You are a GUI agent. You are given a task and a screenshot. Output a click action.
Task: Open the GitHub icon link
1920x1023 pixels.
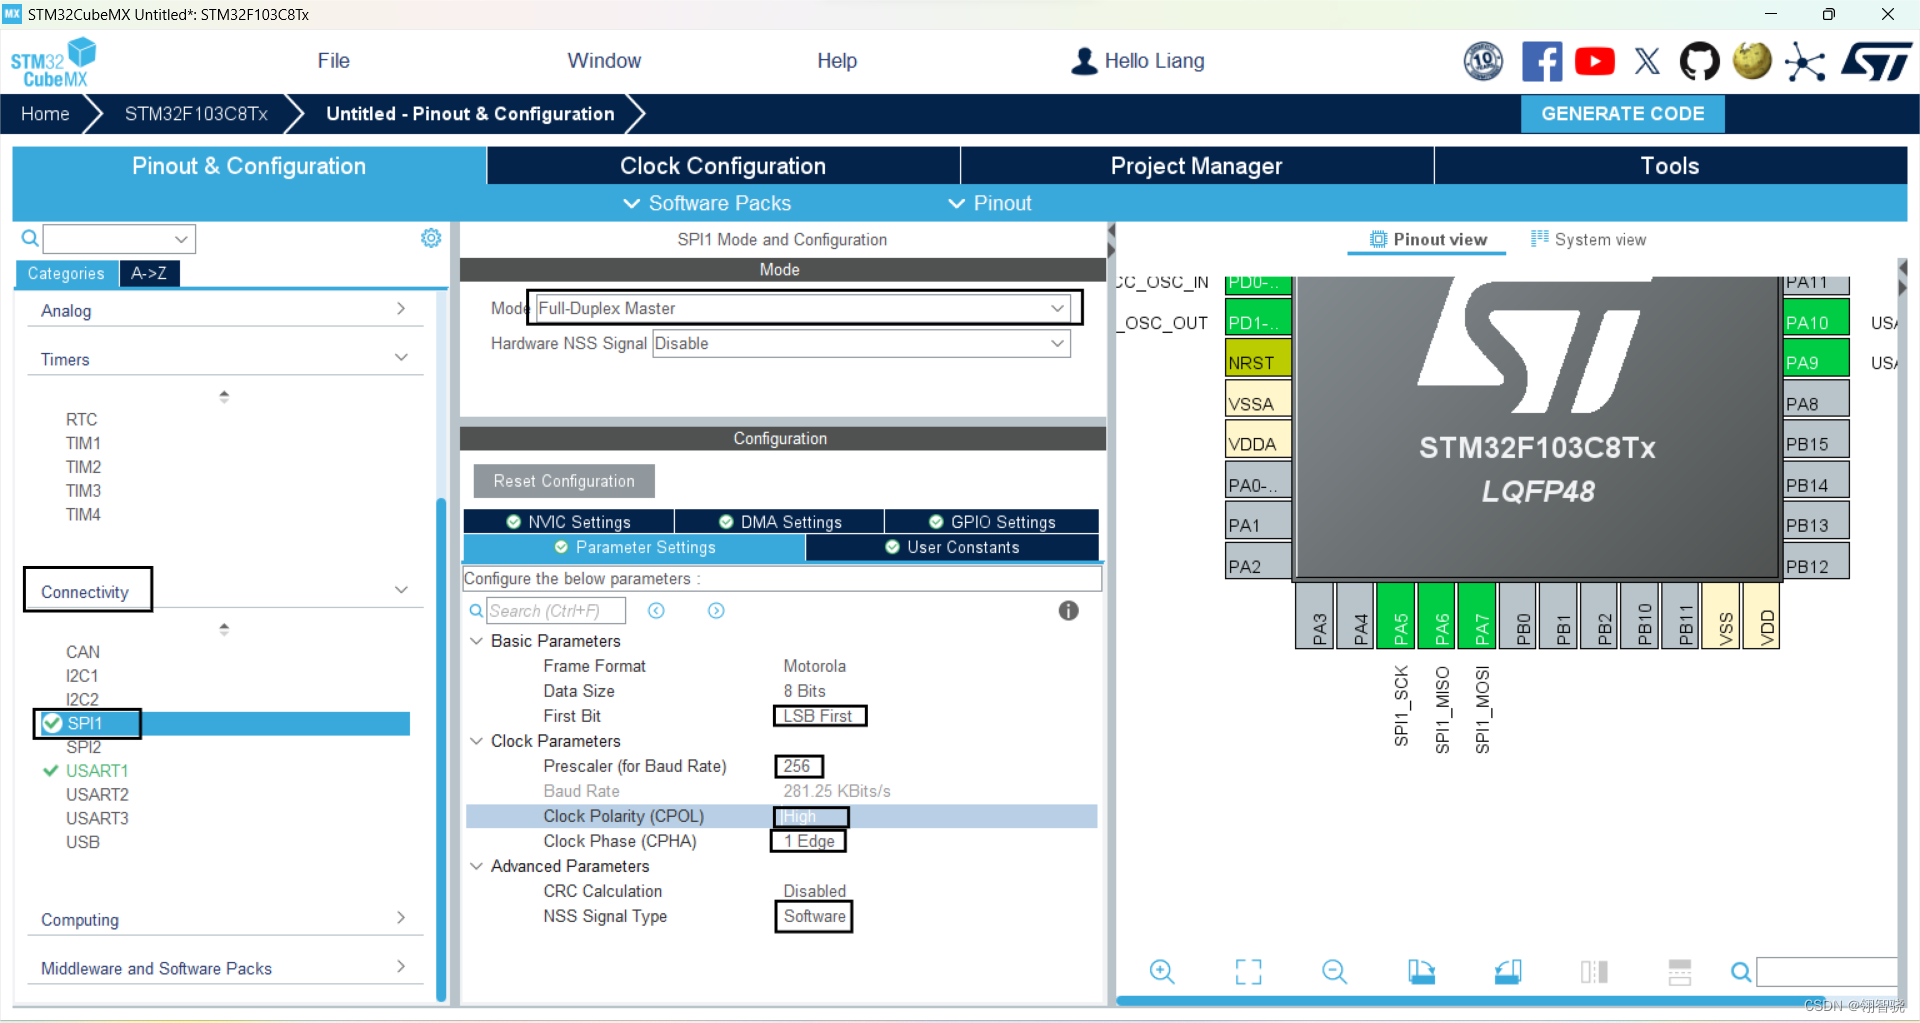coord(1699,62)
